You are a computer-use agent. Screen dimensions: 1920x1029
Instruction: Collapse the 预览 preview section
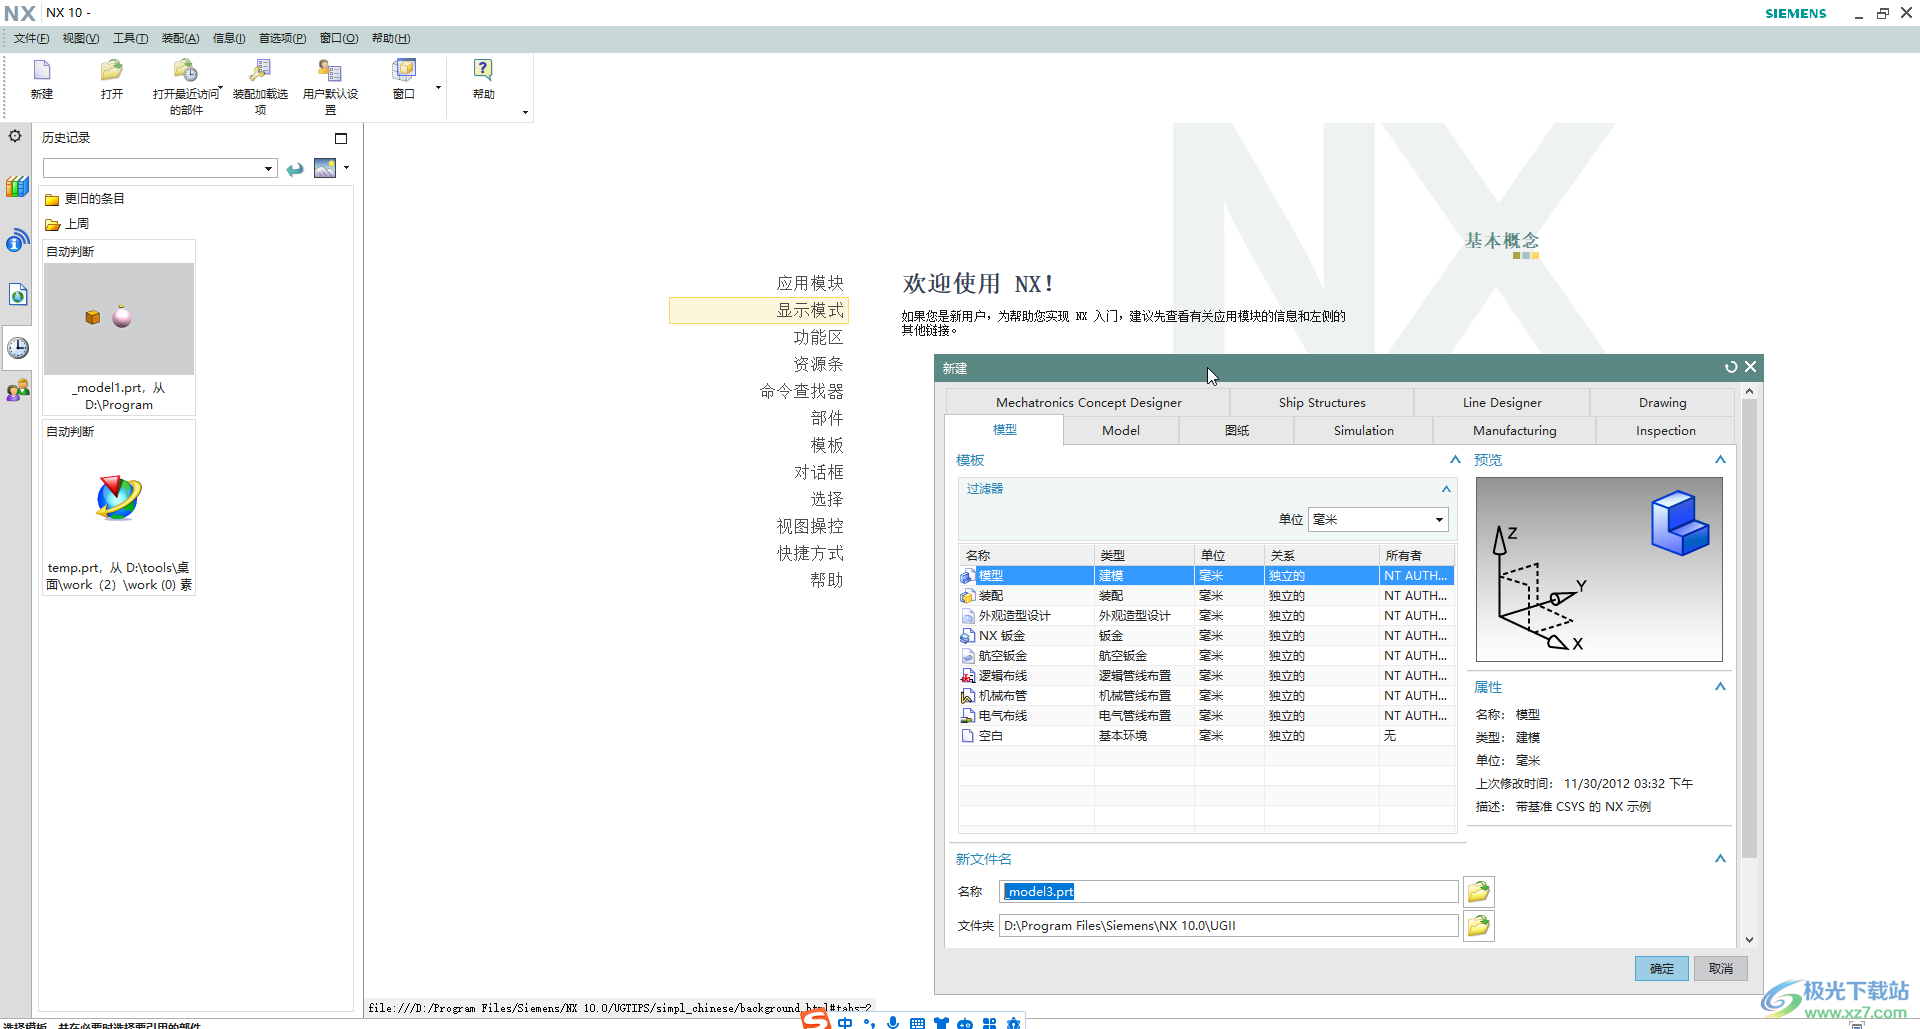(1720, 459)
